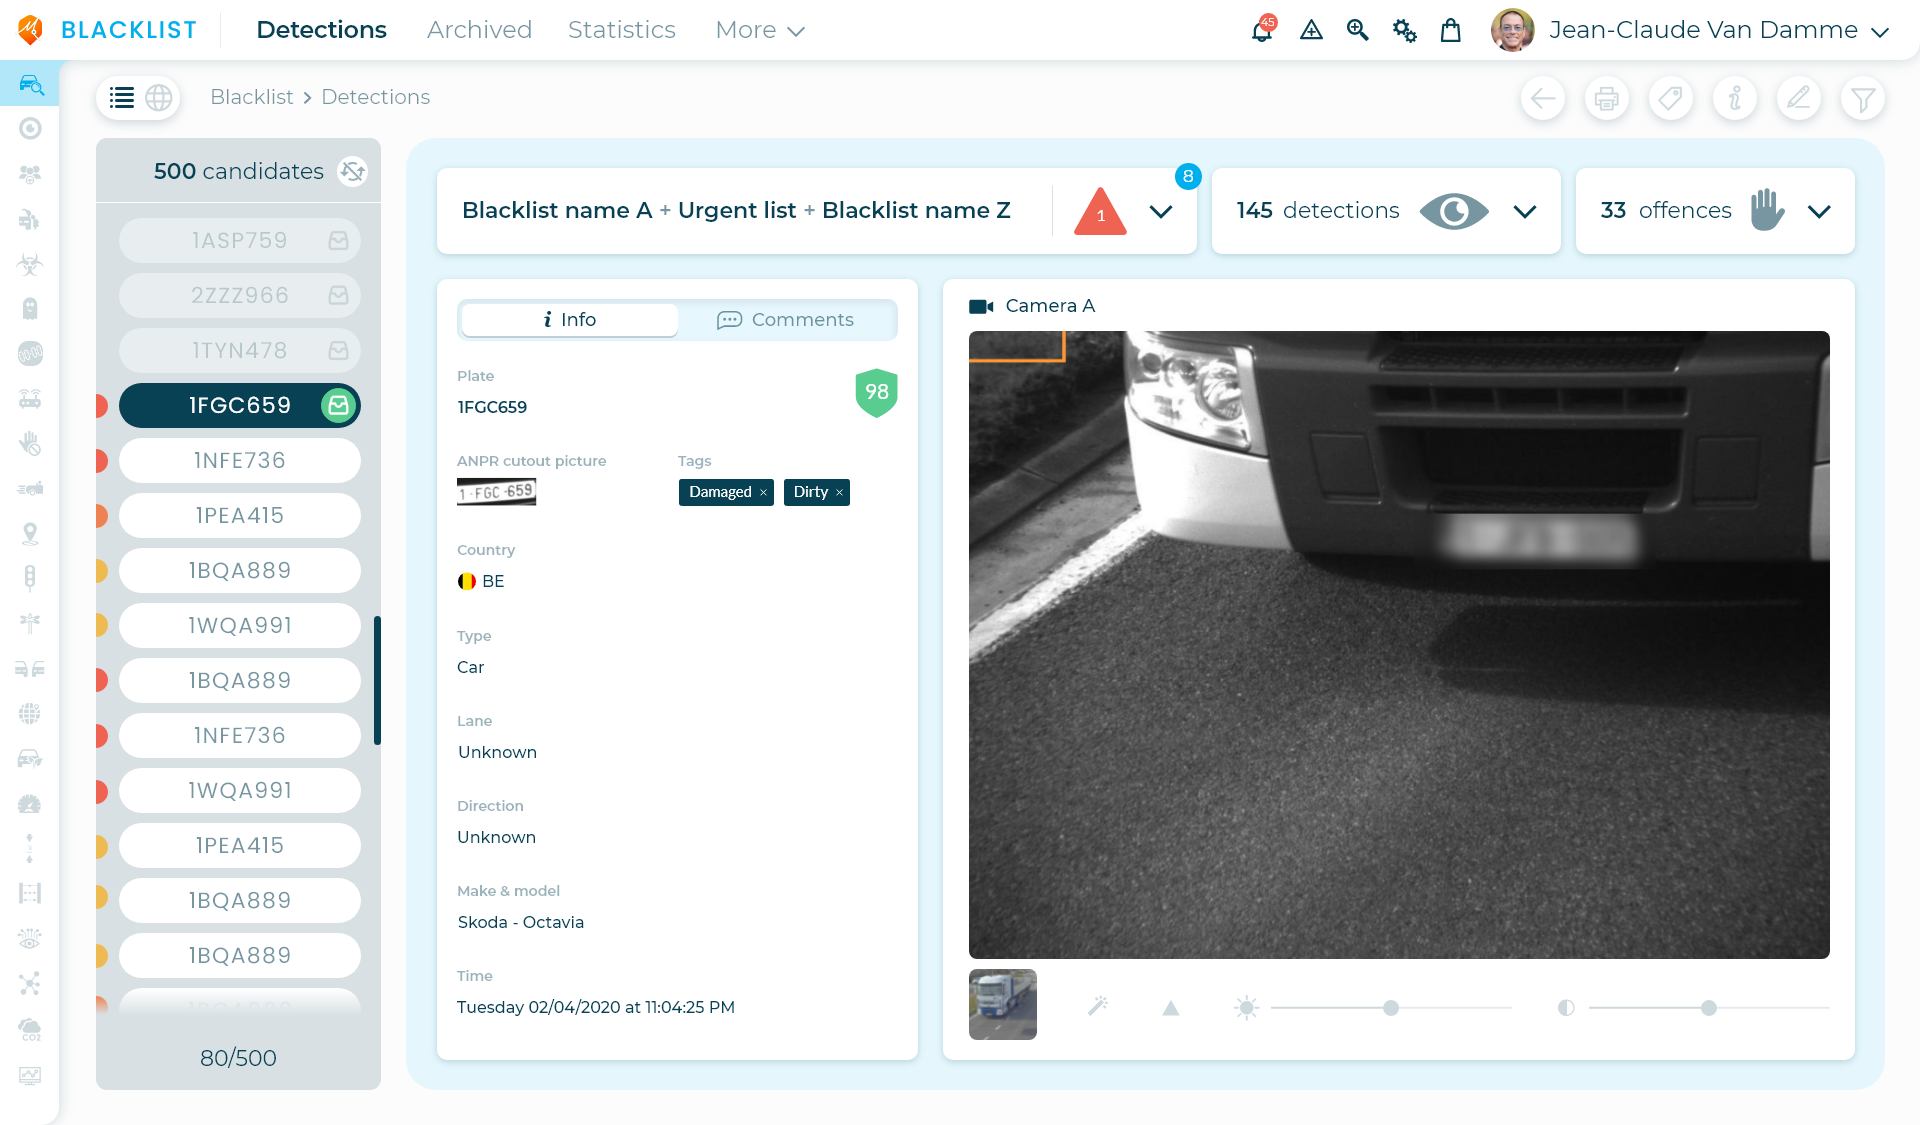Remove the Dirty tag
Image resolution: width=1920 pixels, height=1125 pixels.
pyautogui.click(x=838, y=492)
